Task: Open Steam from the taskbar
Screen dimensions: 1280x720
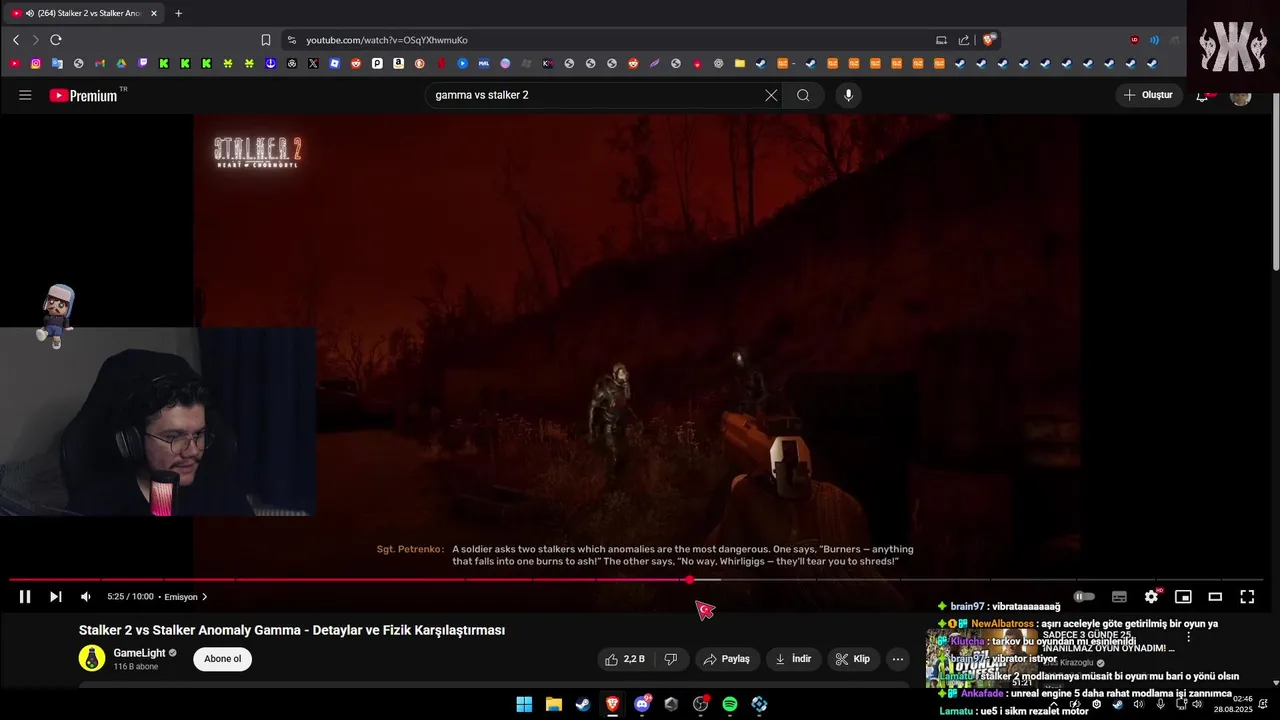Action: click(583, 704)
